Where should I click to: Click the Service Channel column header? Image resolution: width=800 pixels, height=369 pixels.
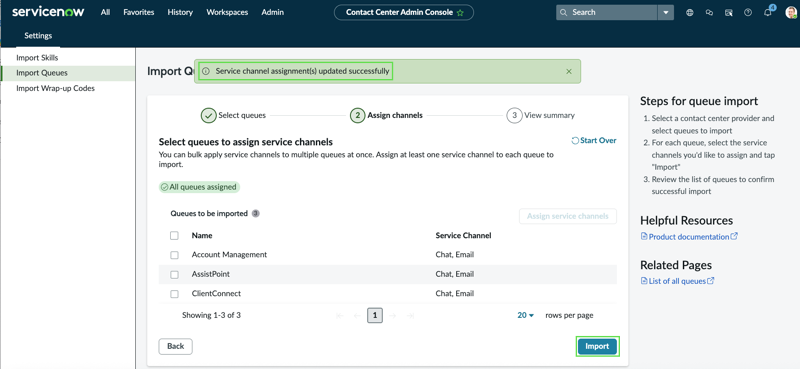pyautogui.click(x=463, y=236)
